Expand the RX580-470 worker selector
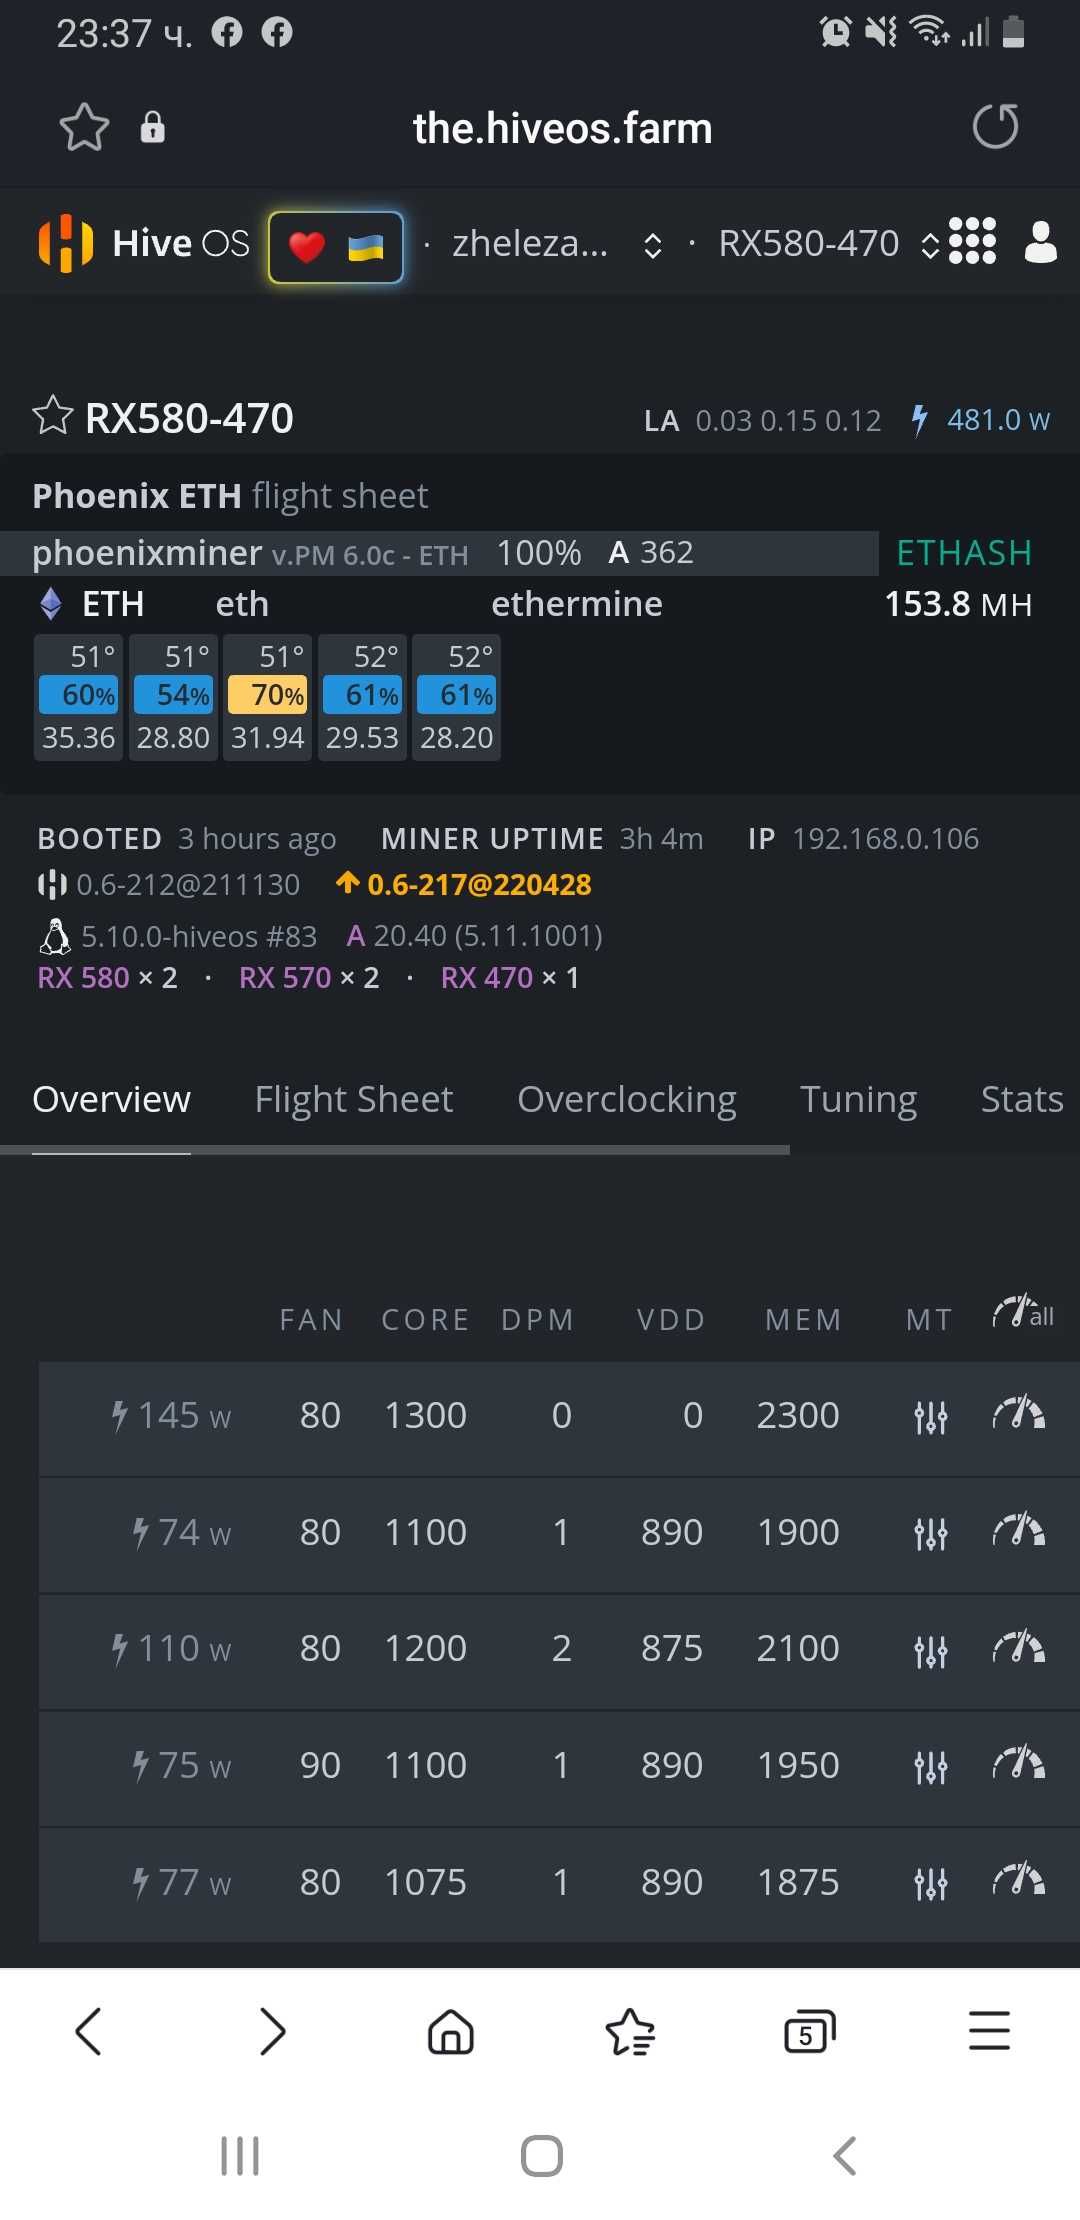 (828, 243)
